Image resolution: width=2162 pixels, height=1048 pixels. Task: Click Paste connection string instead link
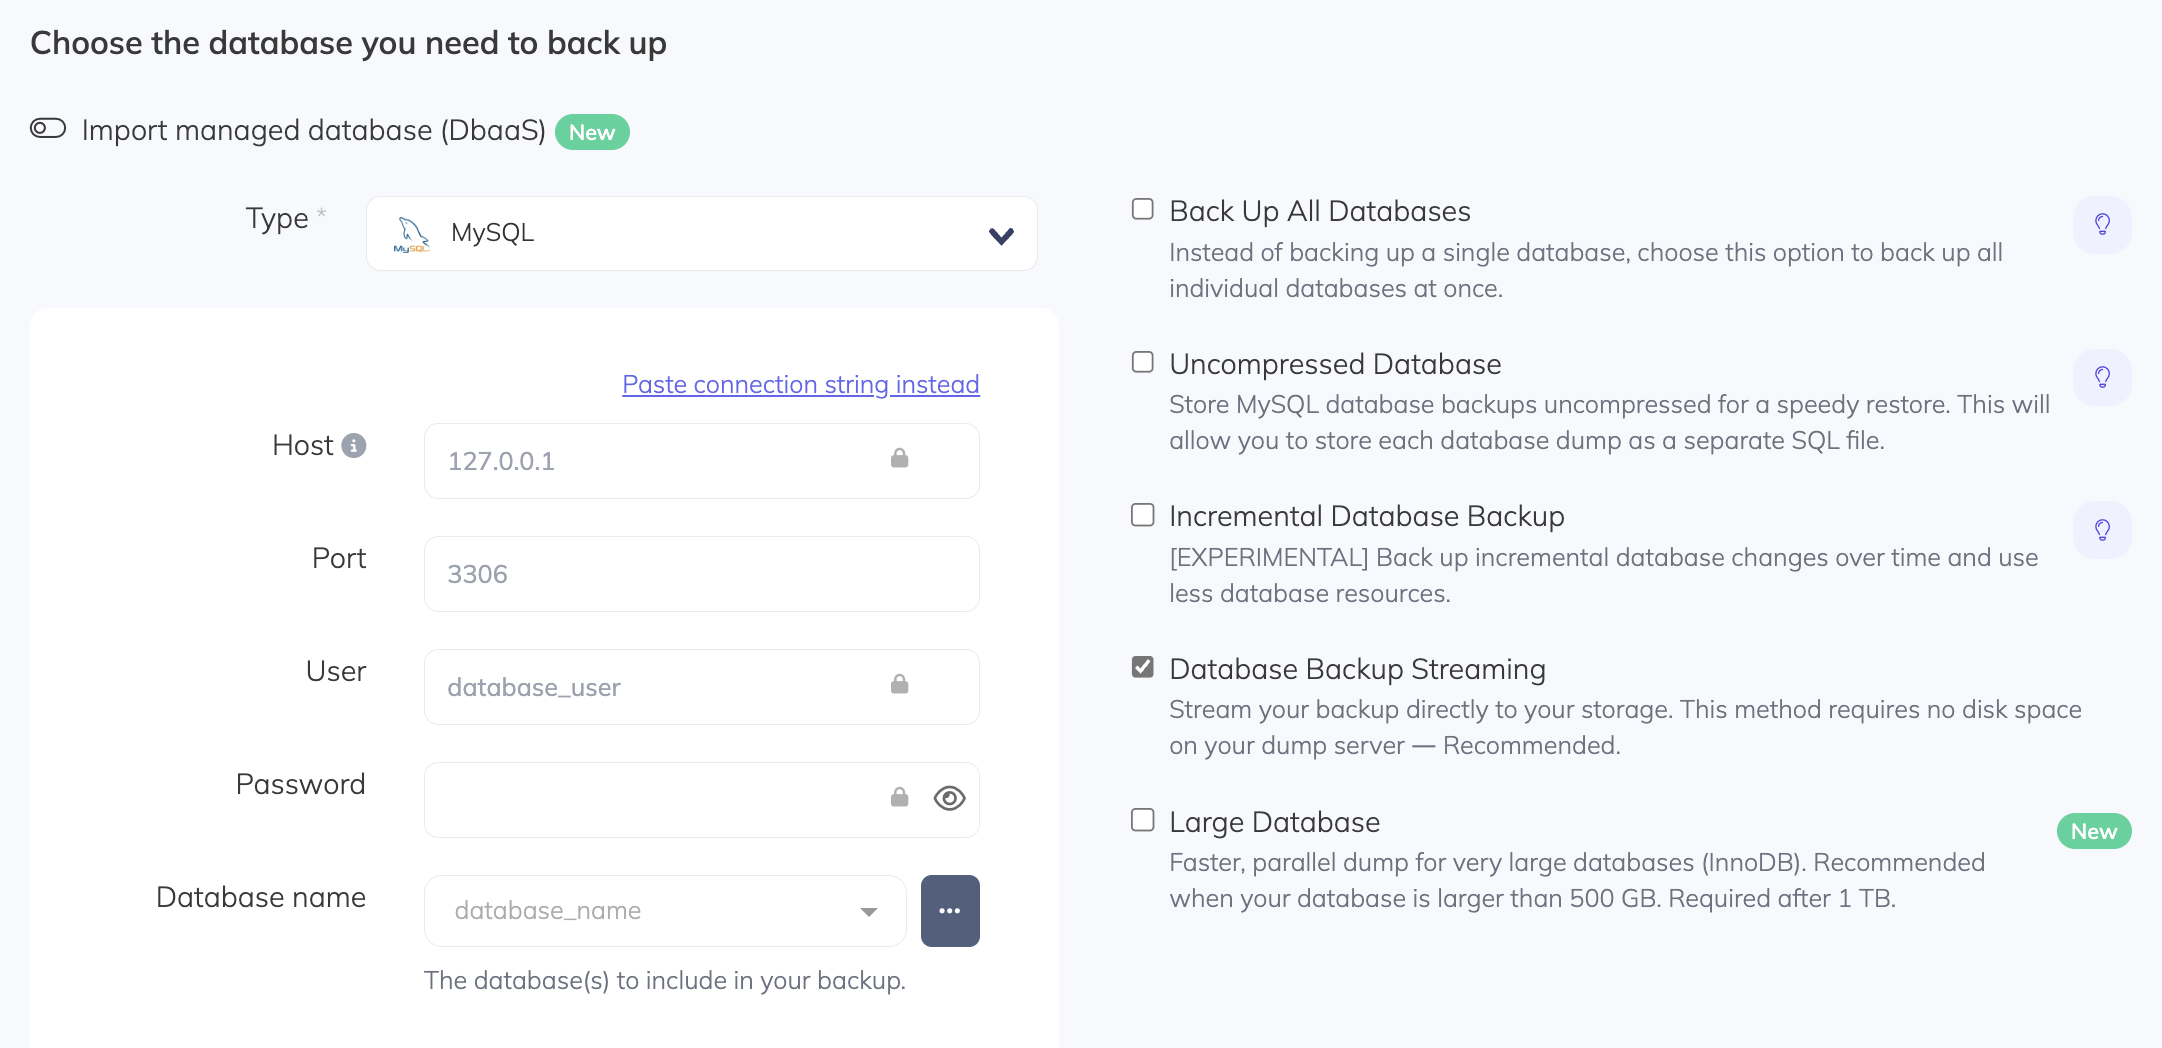(800, 385)
